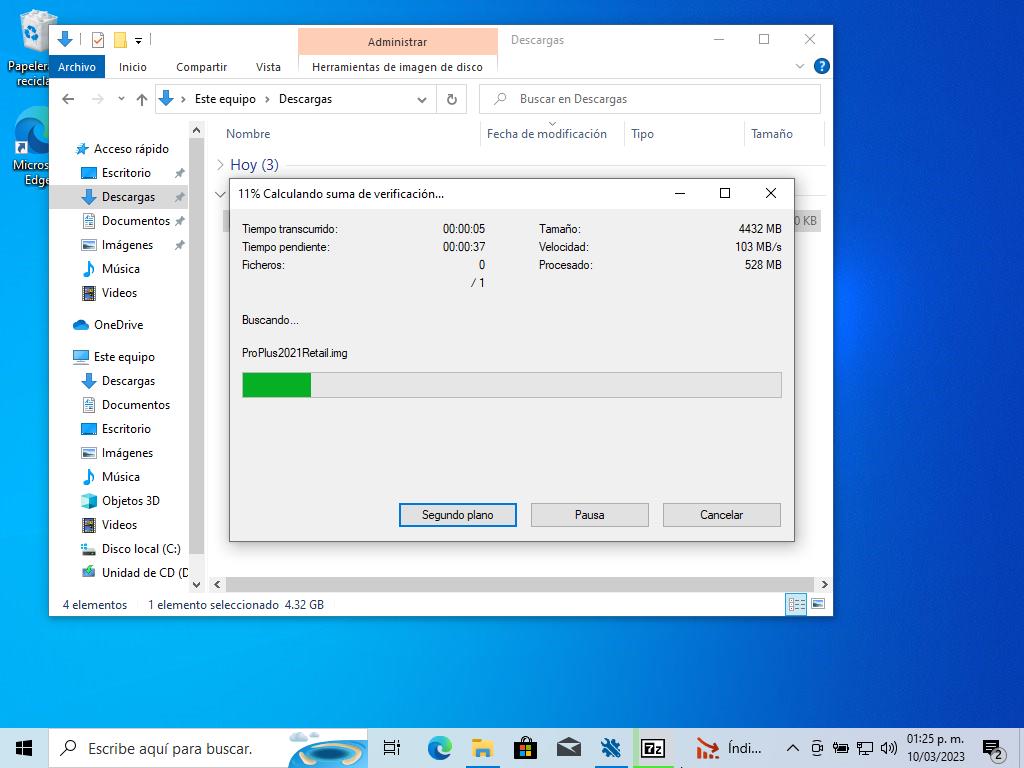
Task: Expand the Hoy (3) file group
Action: pos(221,165)
